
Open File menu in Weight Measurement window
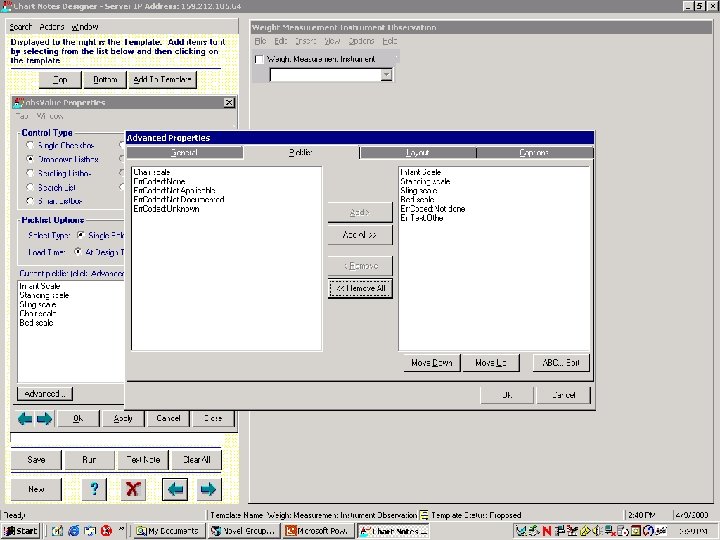260,41
